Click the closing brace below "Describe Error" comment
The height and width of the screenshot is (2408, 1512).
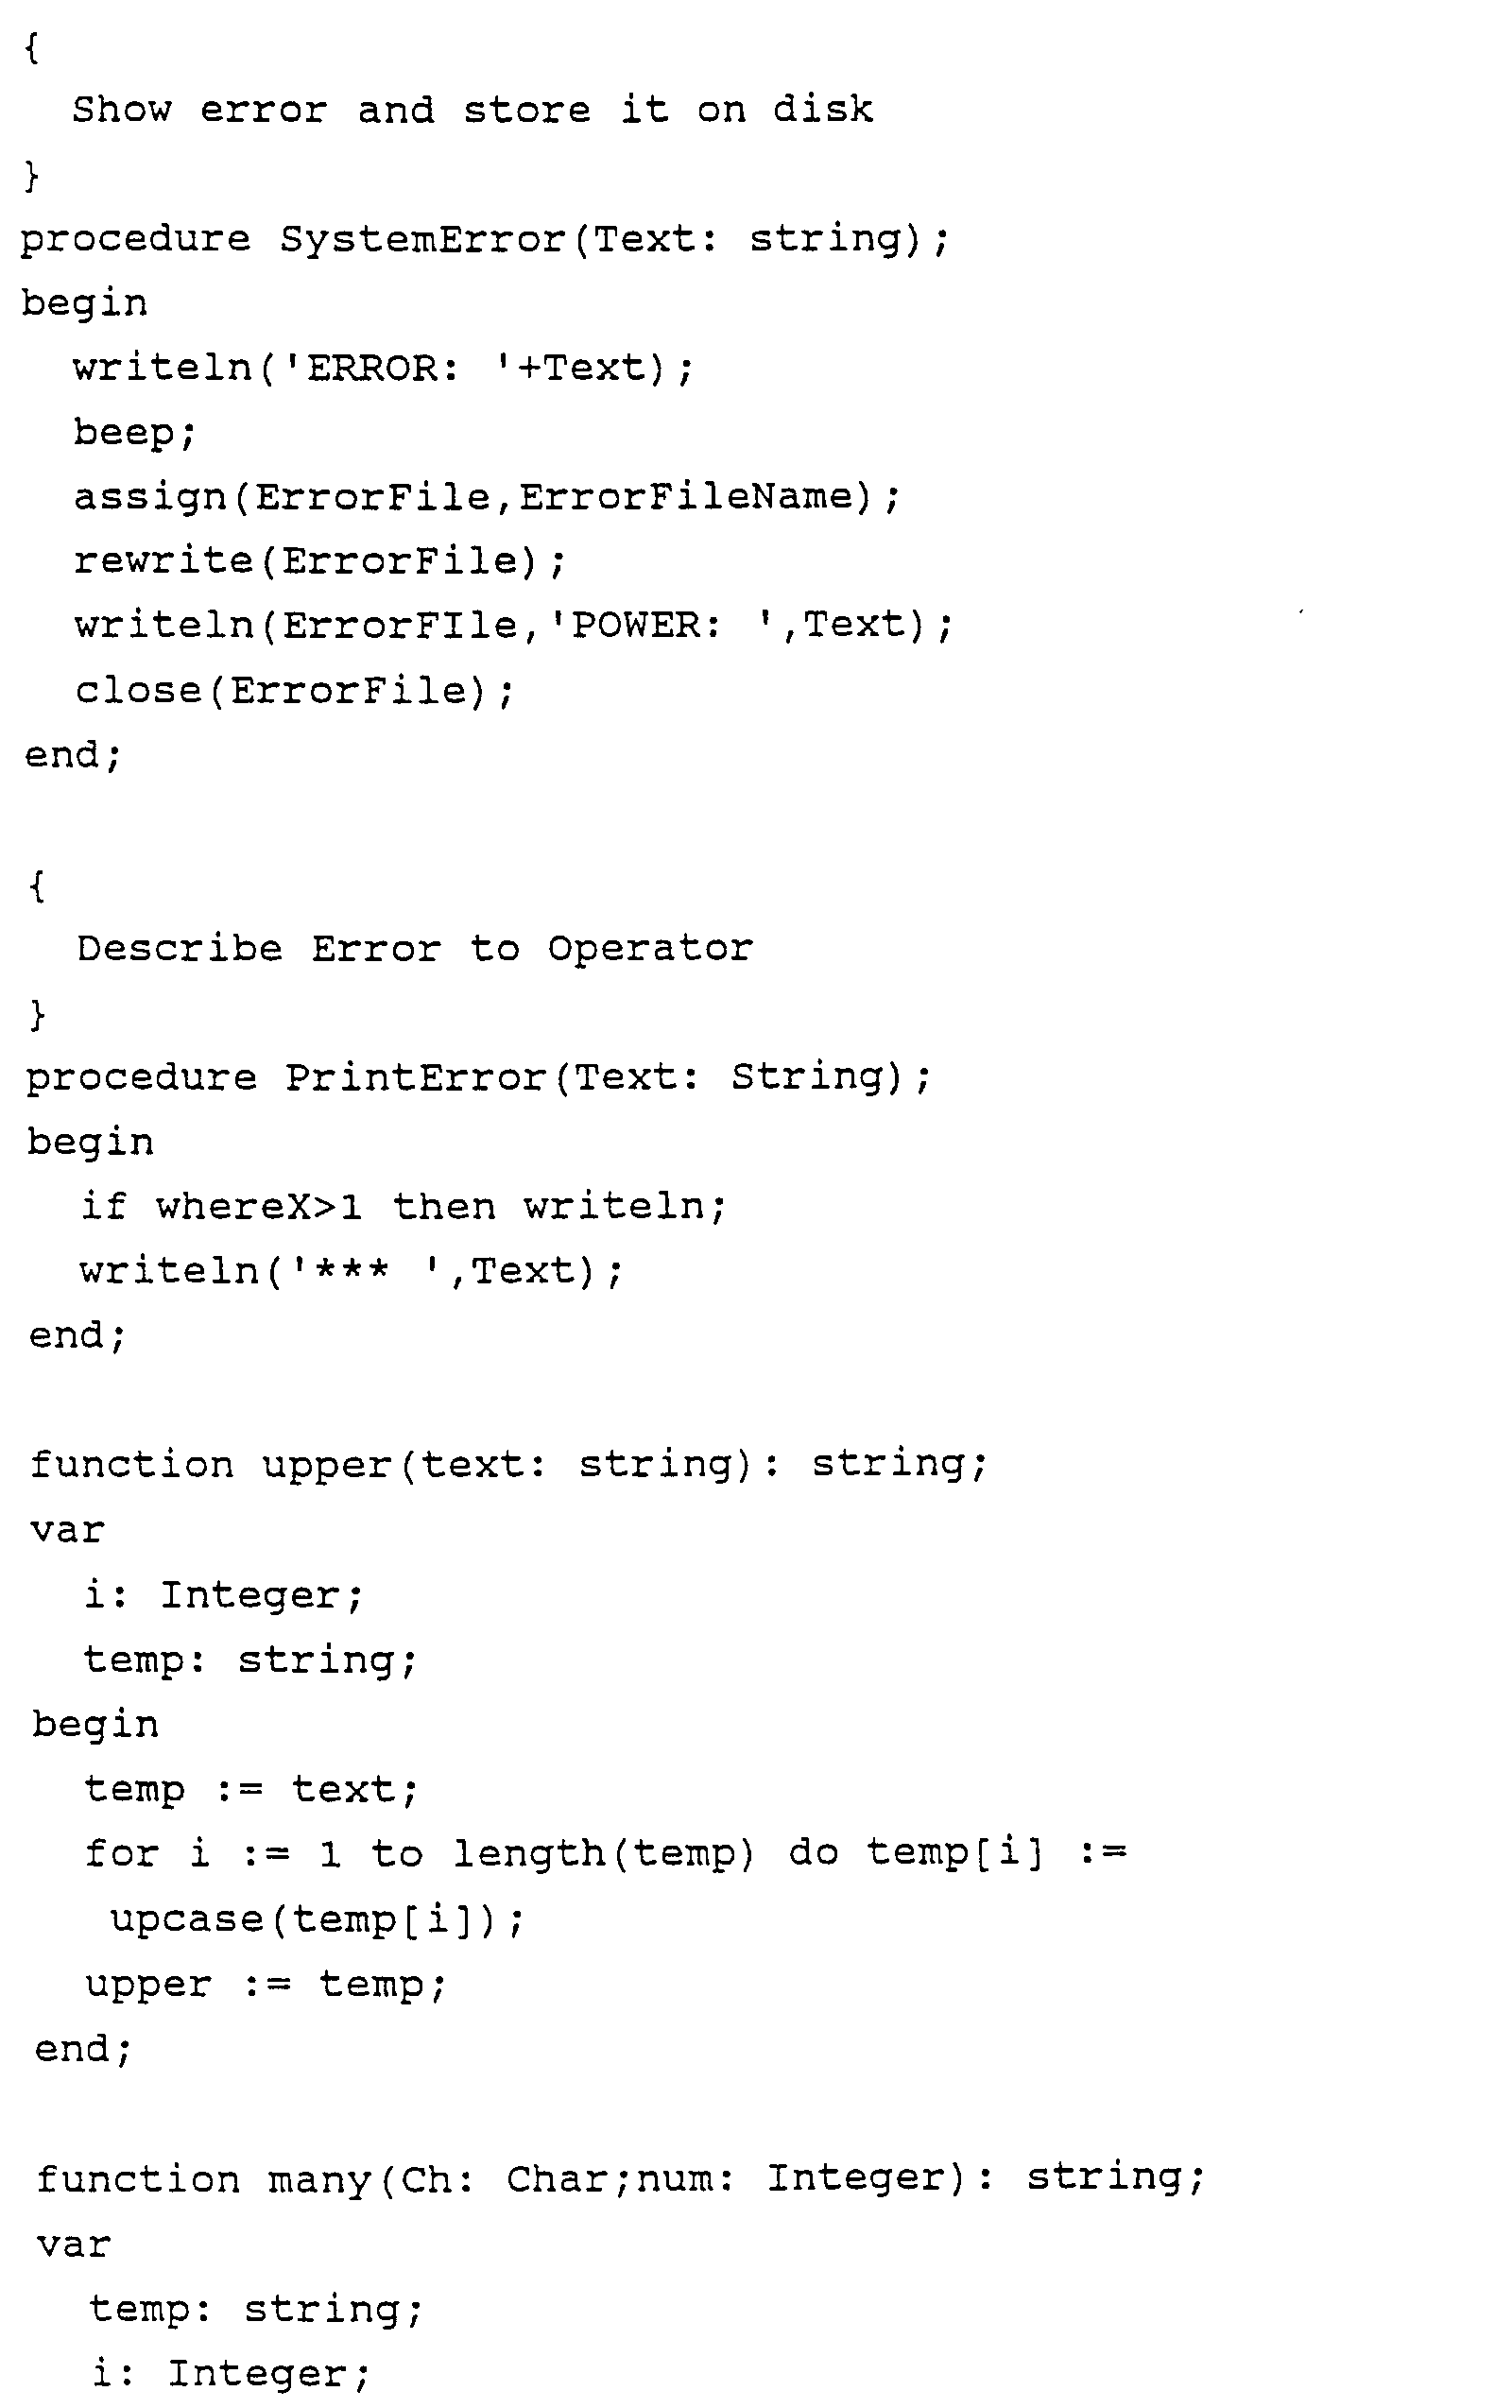pyautogui.click(x=38, y=1015)
